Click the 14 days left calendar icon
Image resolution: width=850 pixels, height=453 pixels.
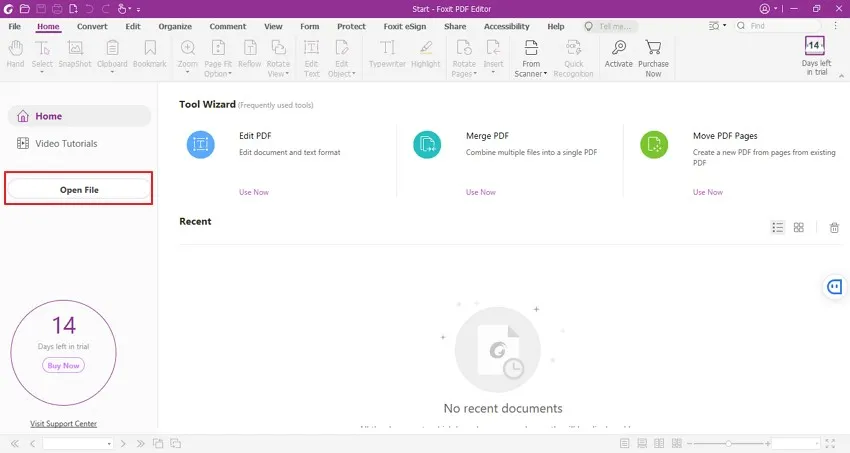(x=814, y=46)
